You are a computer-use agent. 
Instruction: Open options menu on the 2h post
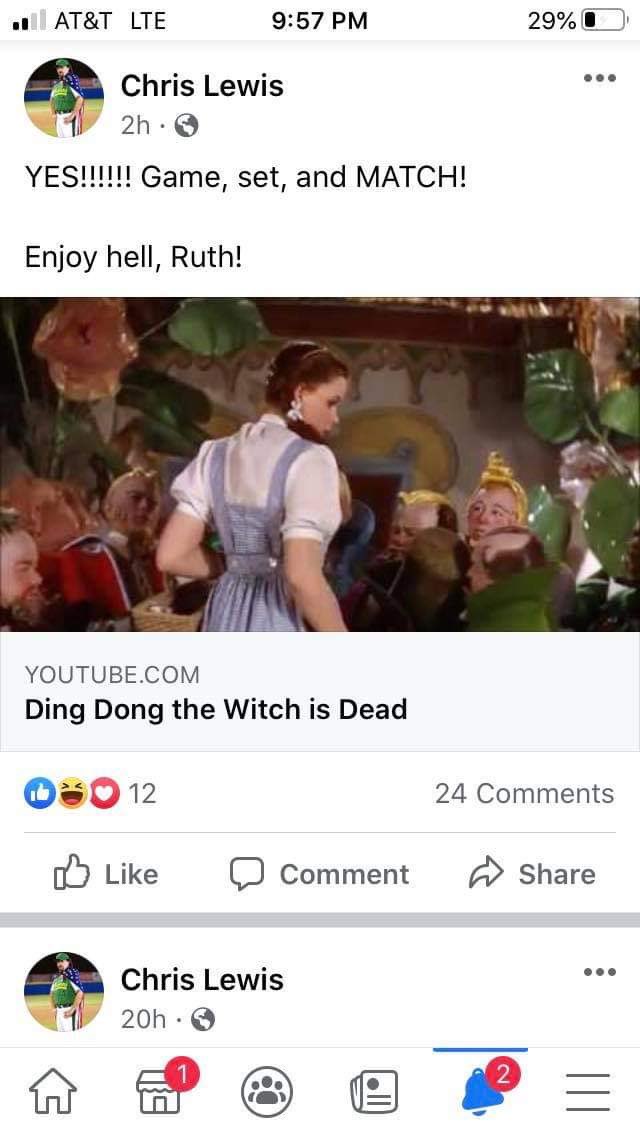click(600, 78)
